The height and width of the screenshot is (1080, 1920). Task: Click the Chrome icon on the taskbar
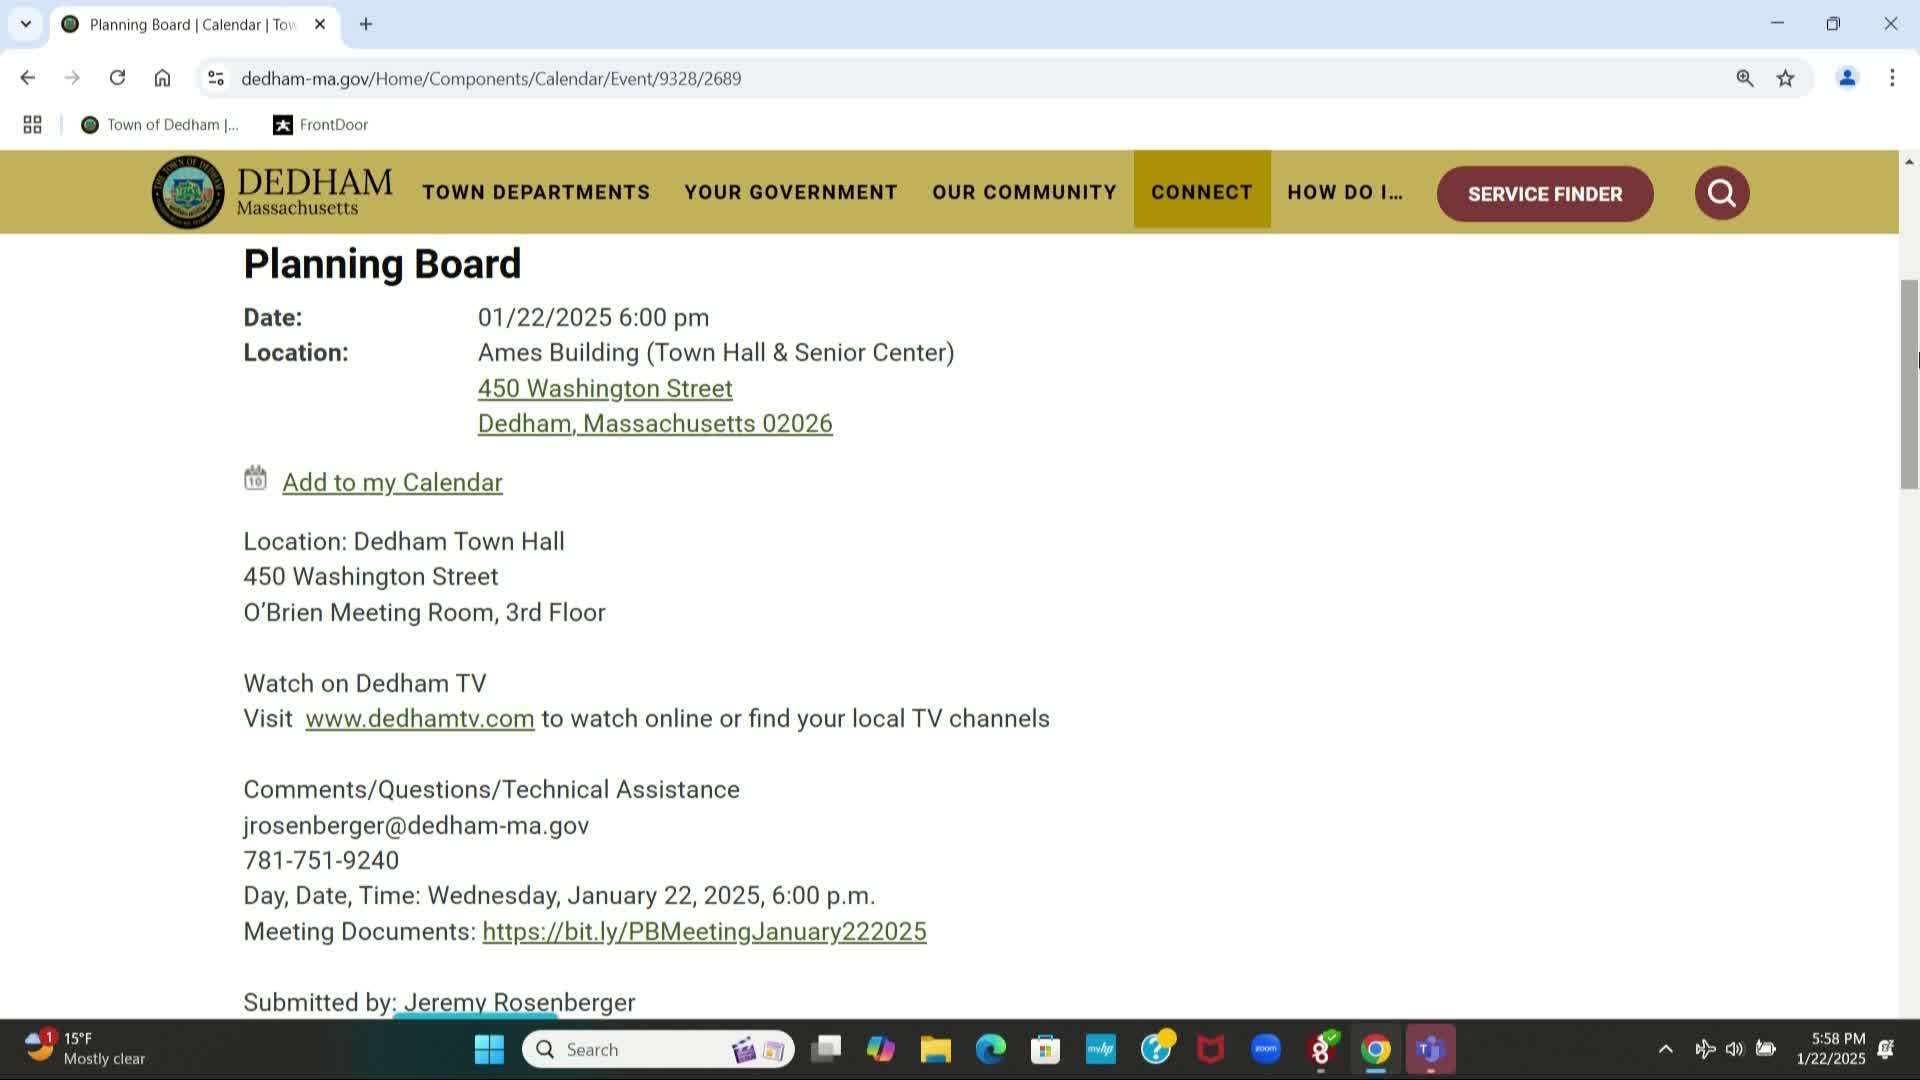[1376, 1049]
